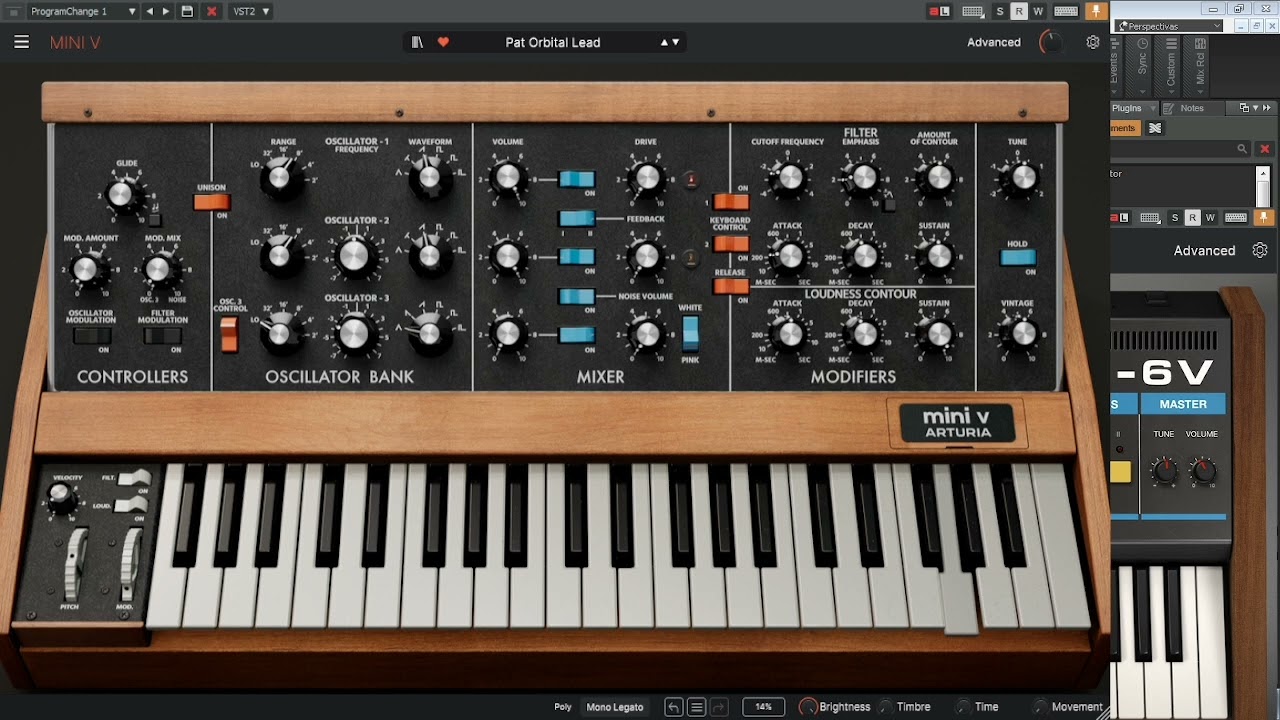Select the Instruments sub-tab

[1124, 128]
